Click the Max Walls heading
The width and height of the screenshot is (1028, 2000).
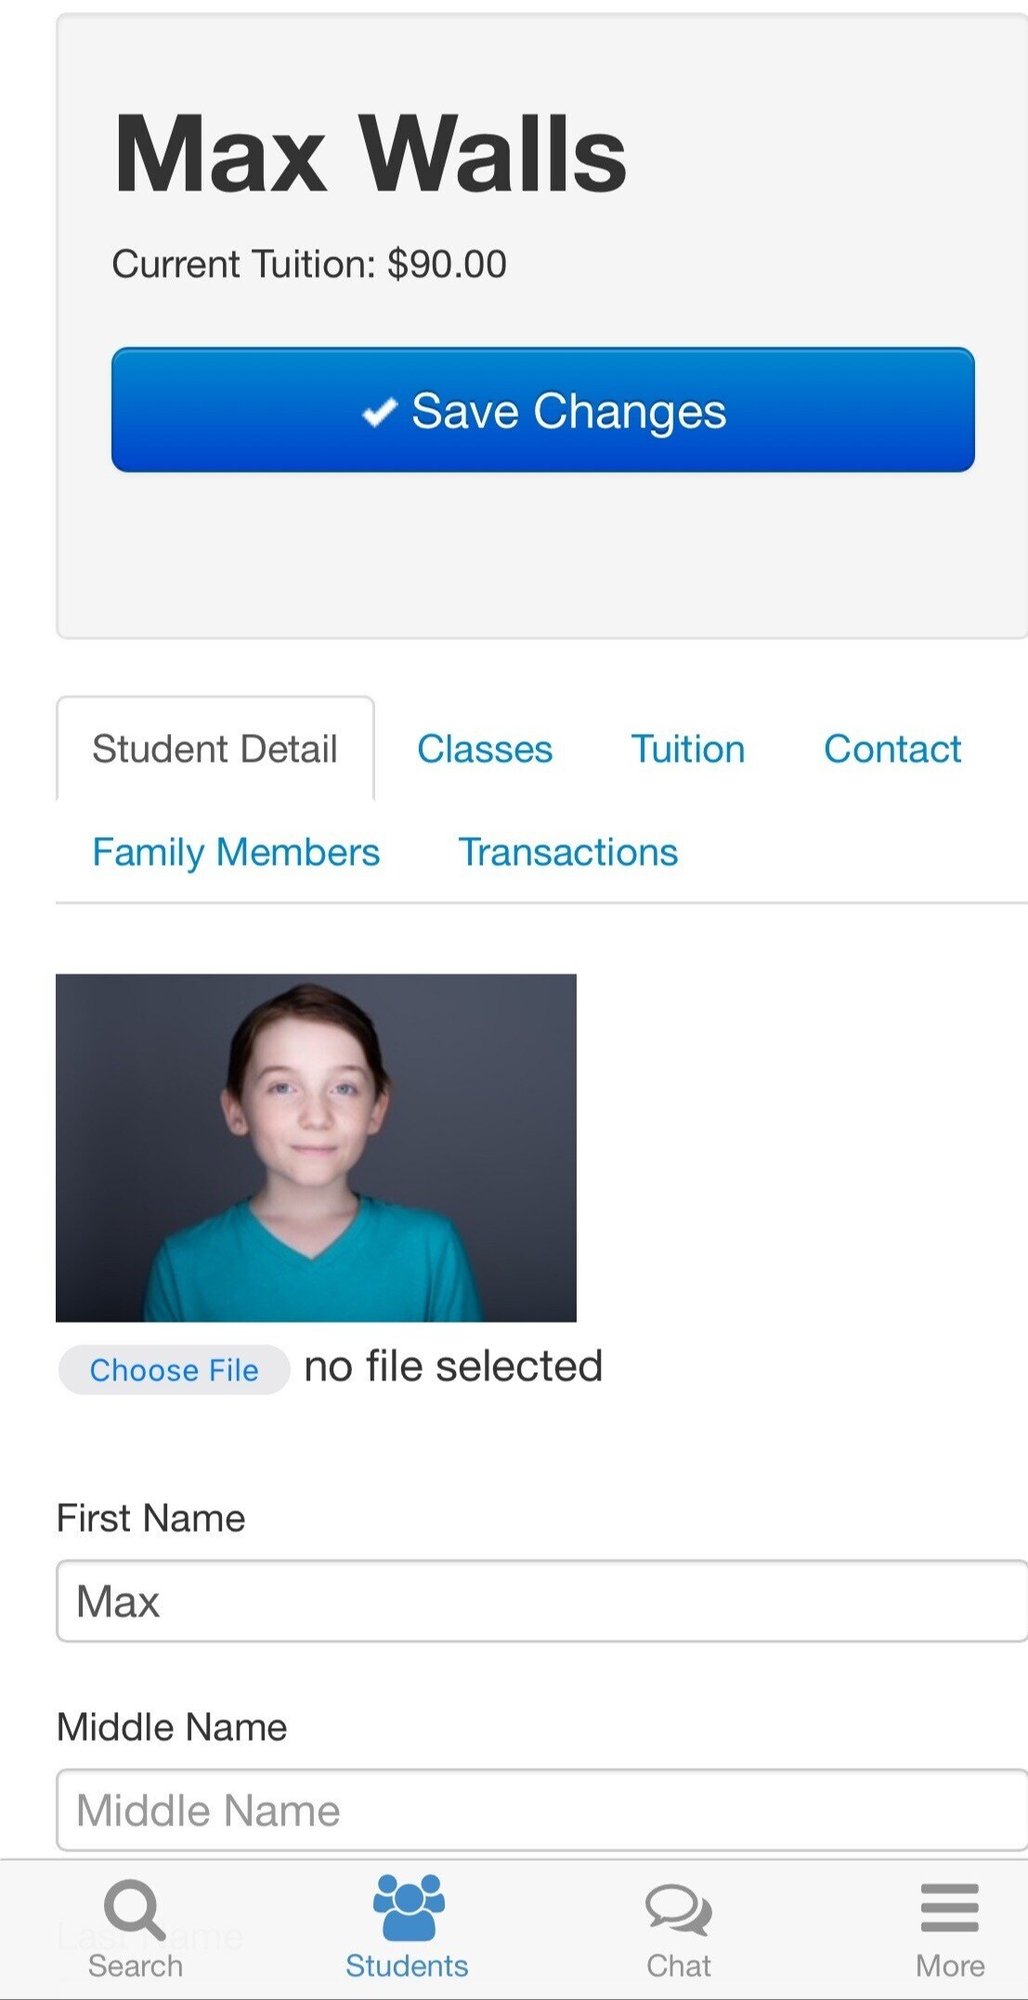(x=371, y=154)
